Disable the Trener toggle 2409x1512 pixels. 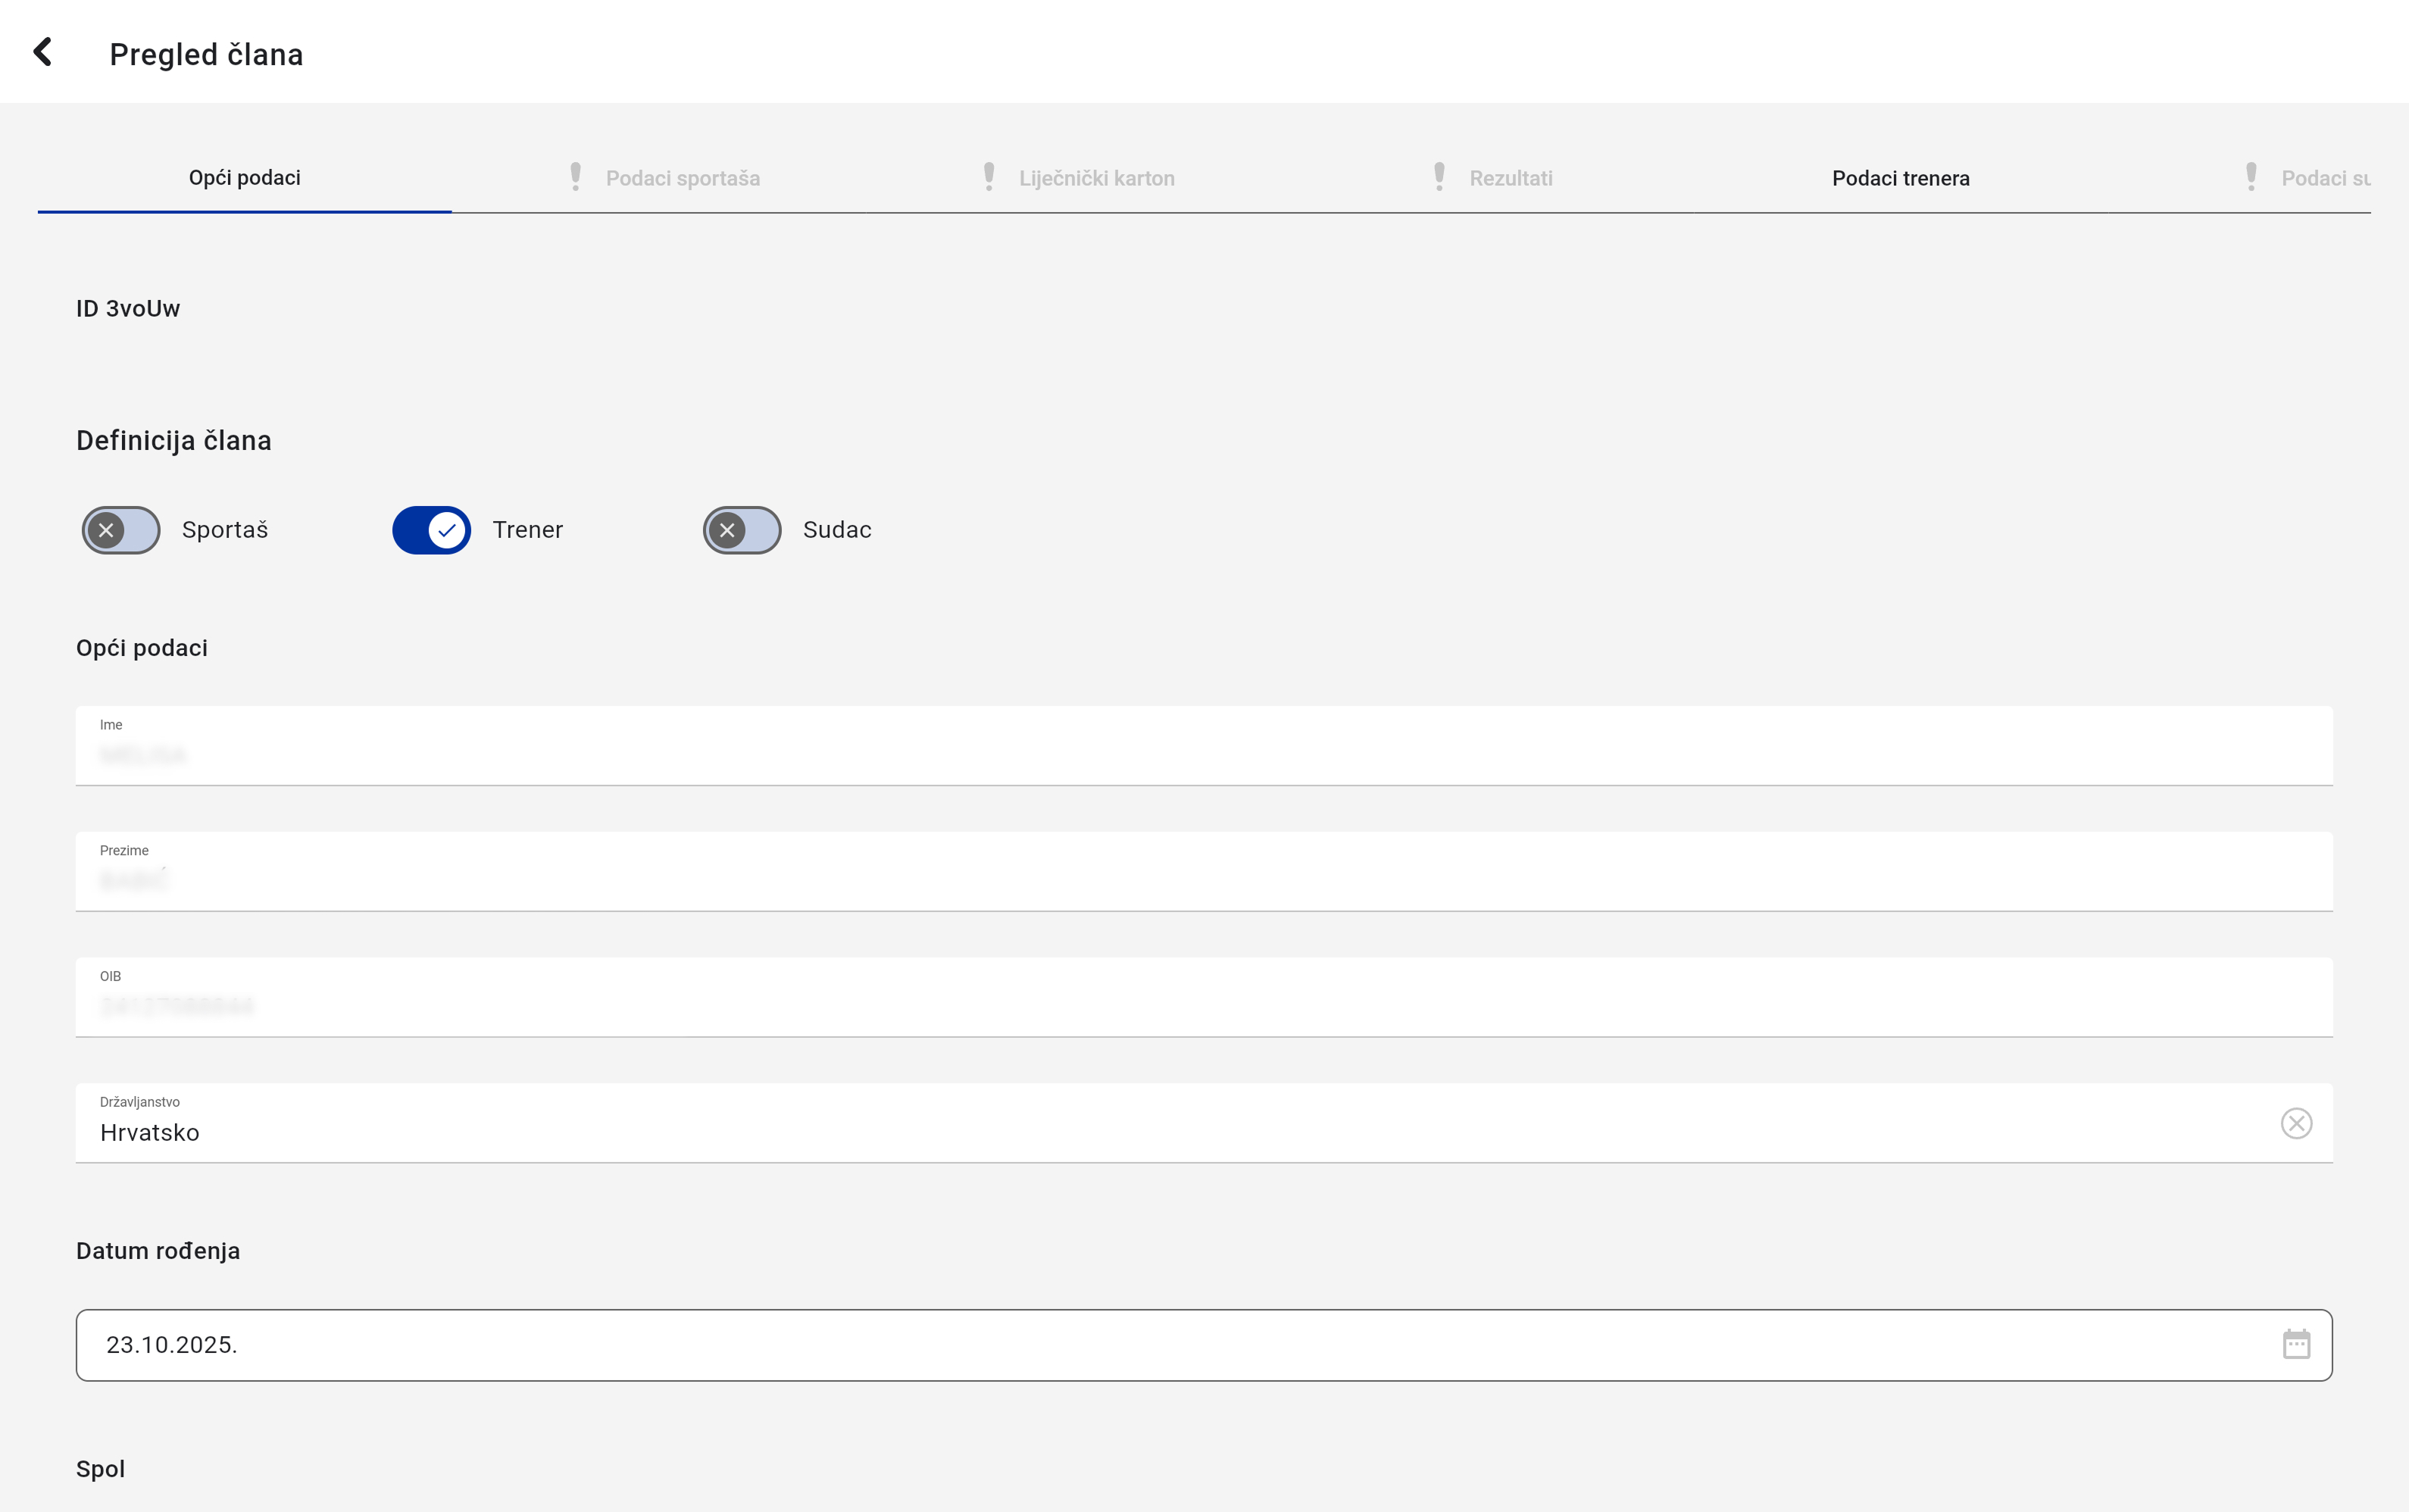coord(431,530)
